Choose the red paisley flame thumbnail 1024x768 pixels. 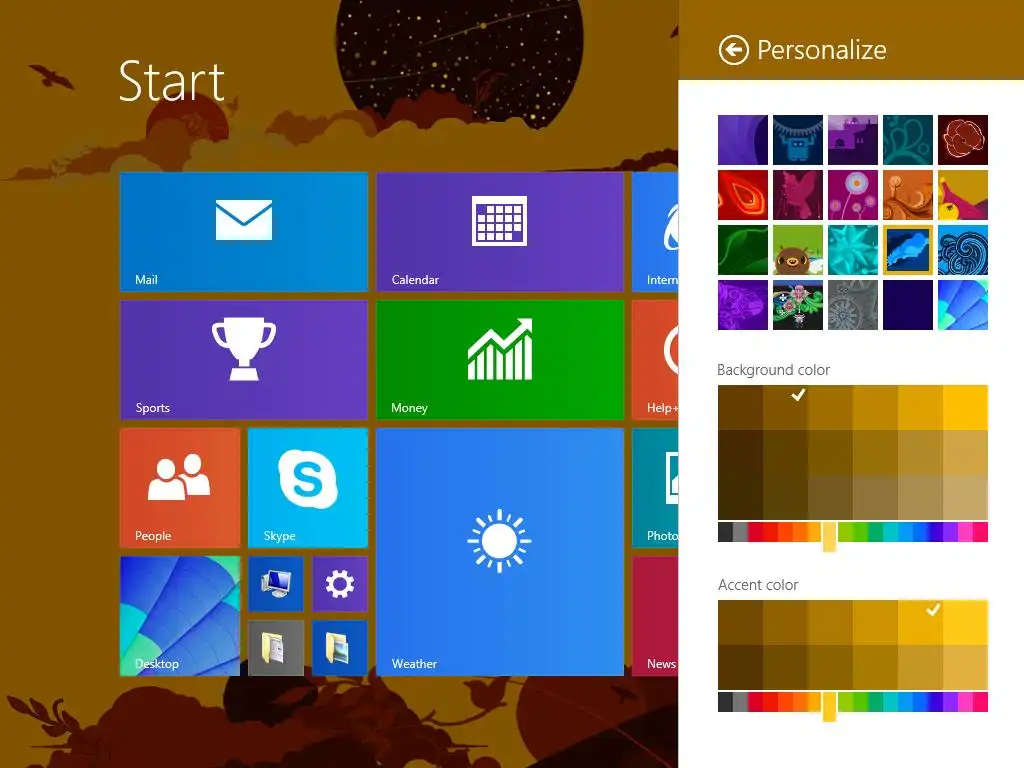(x=743, y=195)
